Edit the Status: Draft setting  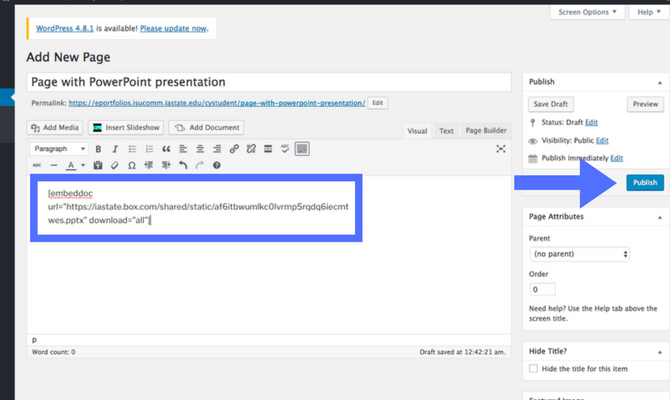tap(591, 123)
